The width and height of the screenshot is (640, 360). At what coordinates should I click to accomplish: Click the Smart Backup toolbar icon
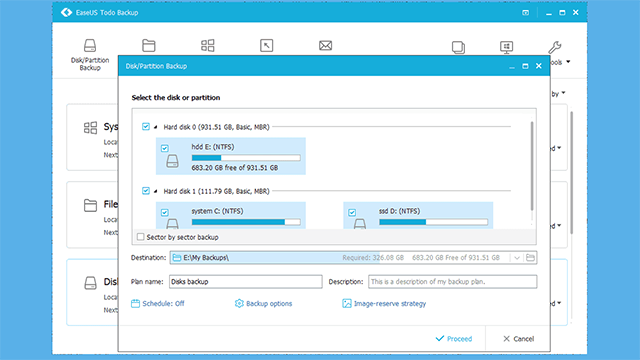tap(267, 45)
